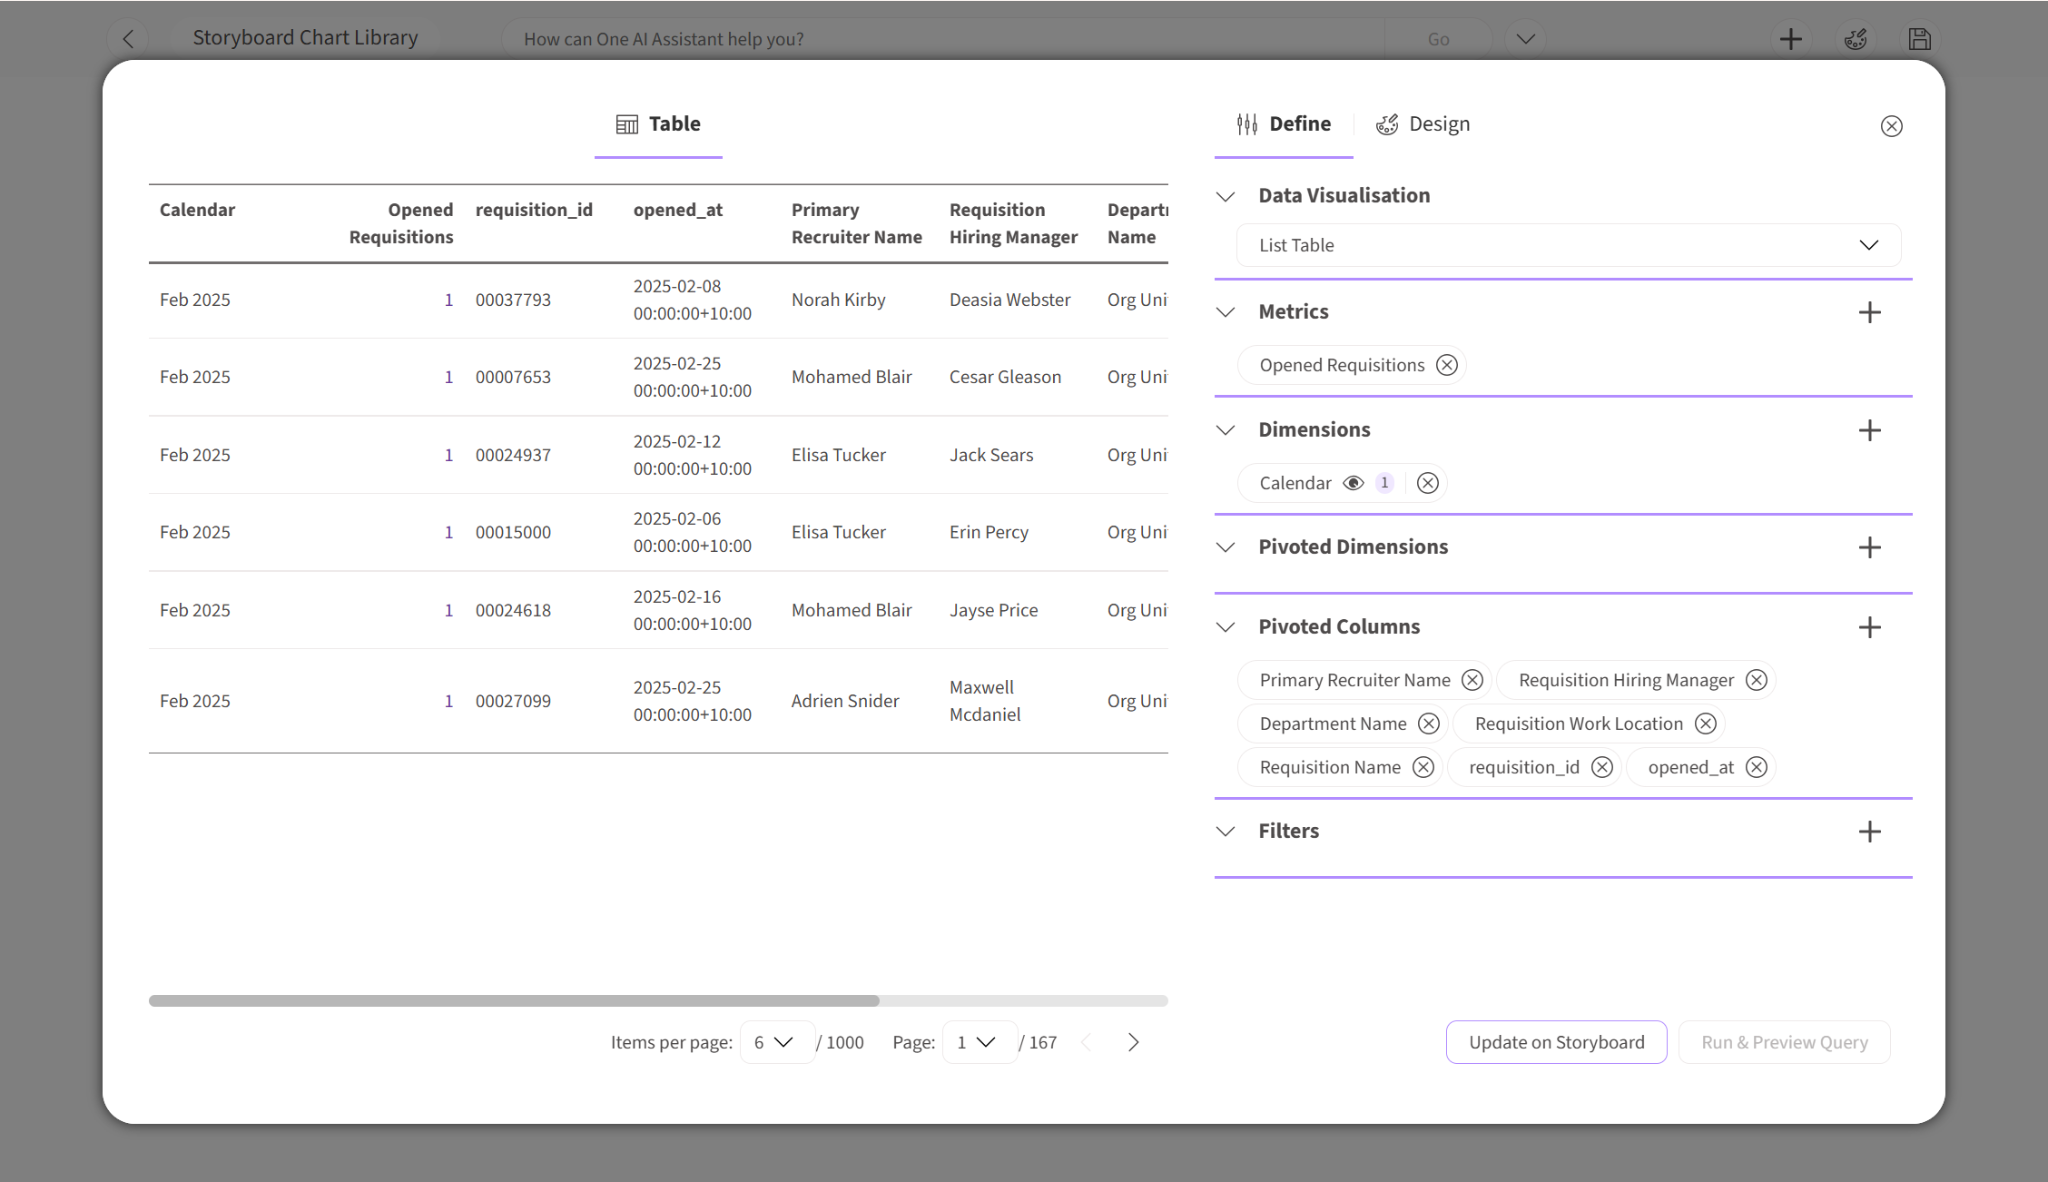Go to next table page arrow

[1133, 1042]
